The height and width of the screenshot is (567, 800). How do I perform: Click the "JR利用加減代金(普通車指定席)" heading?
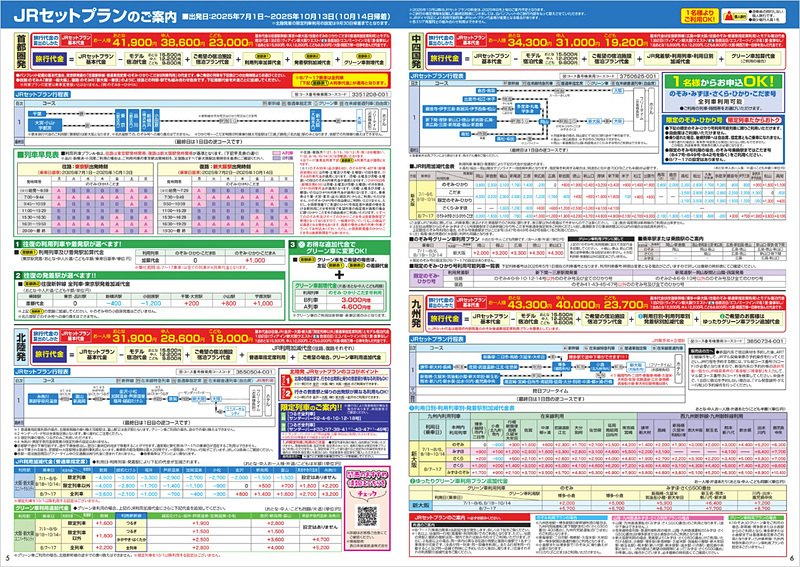tap(52, 462)
